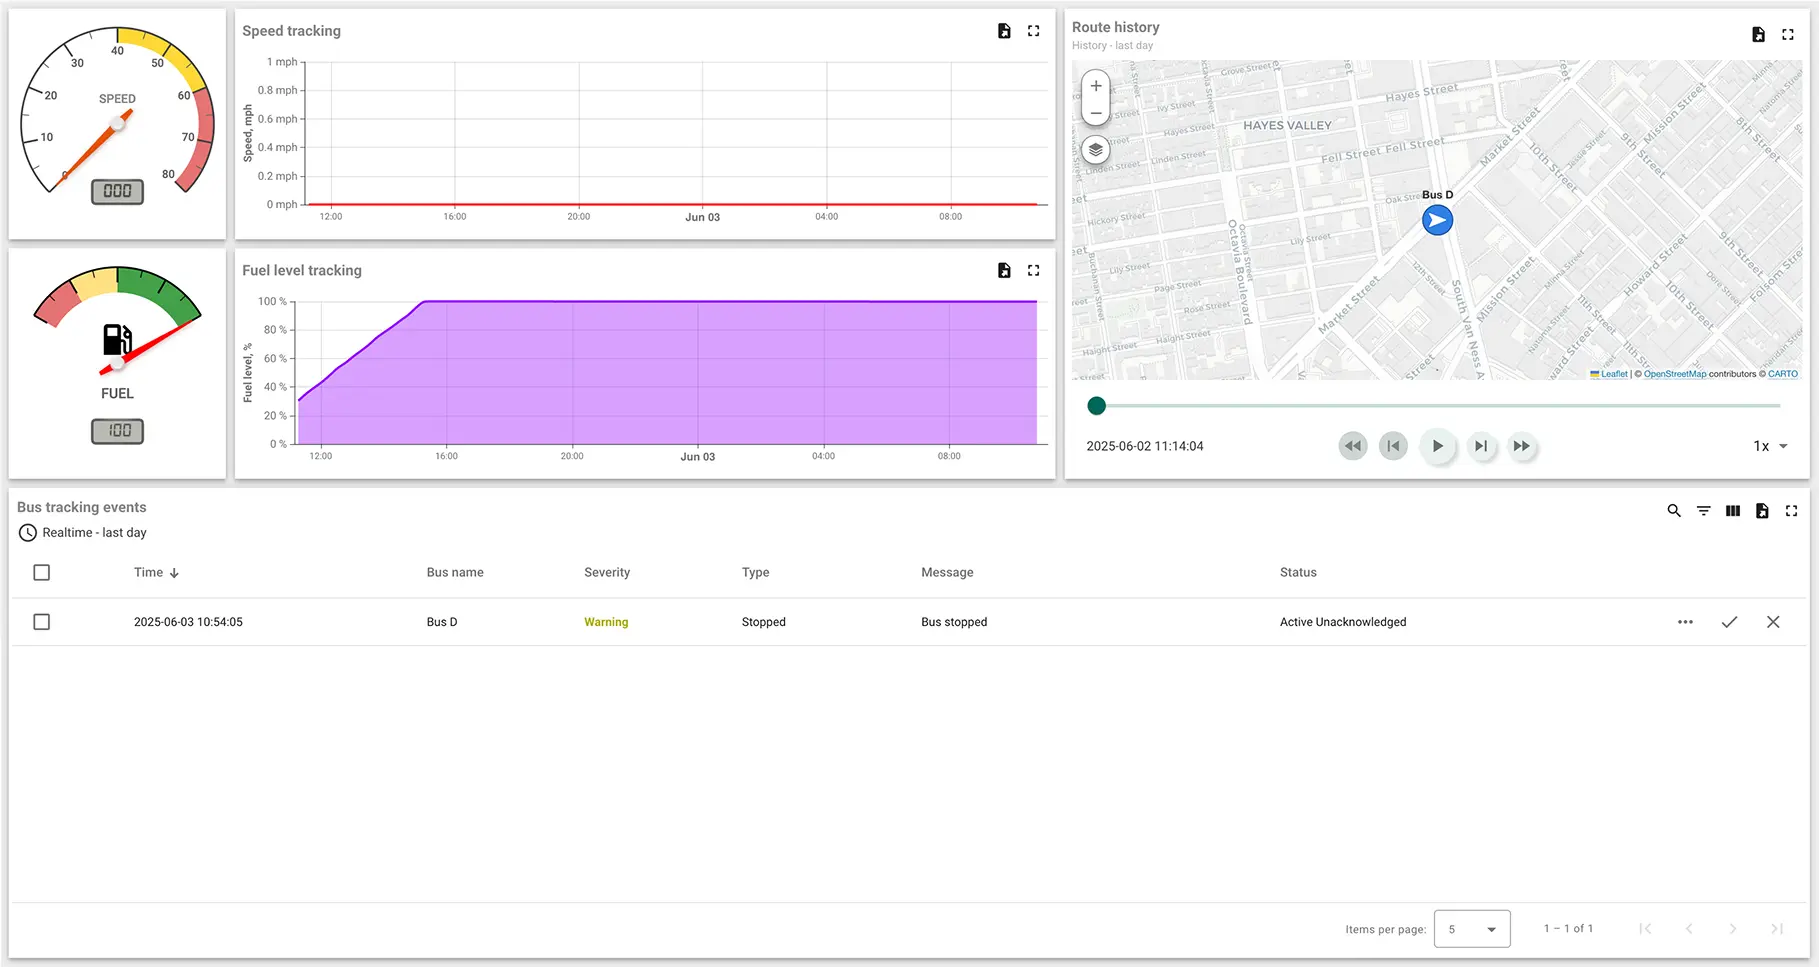Open more details for Bus D alarm

pyautogui.click(x=1685, y=622)
